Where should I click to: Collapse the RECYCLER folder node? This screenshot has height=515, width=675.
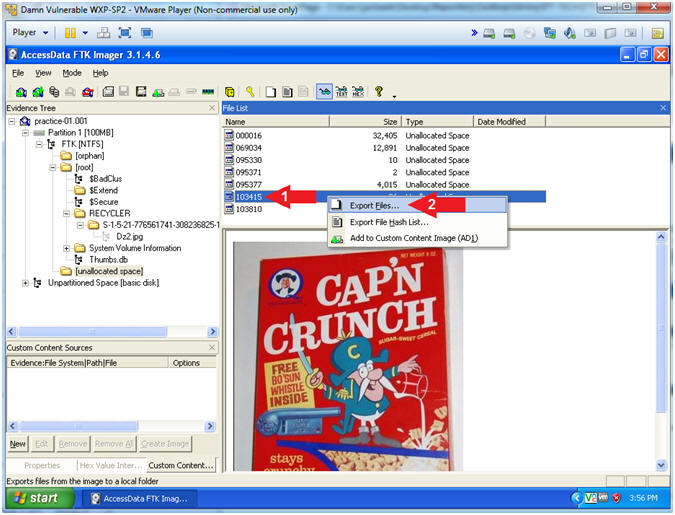[66, 214]
